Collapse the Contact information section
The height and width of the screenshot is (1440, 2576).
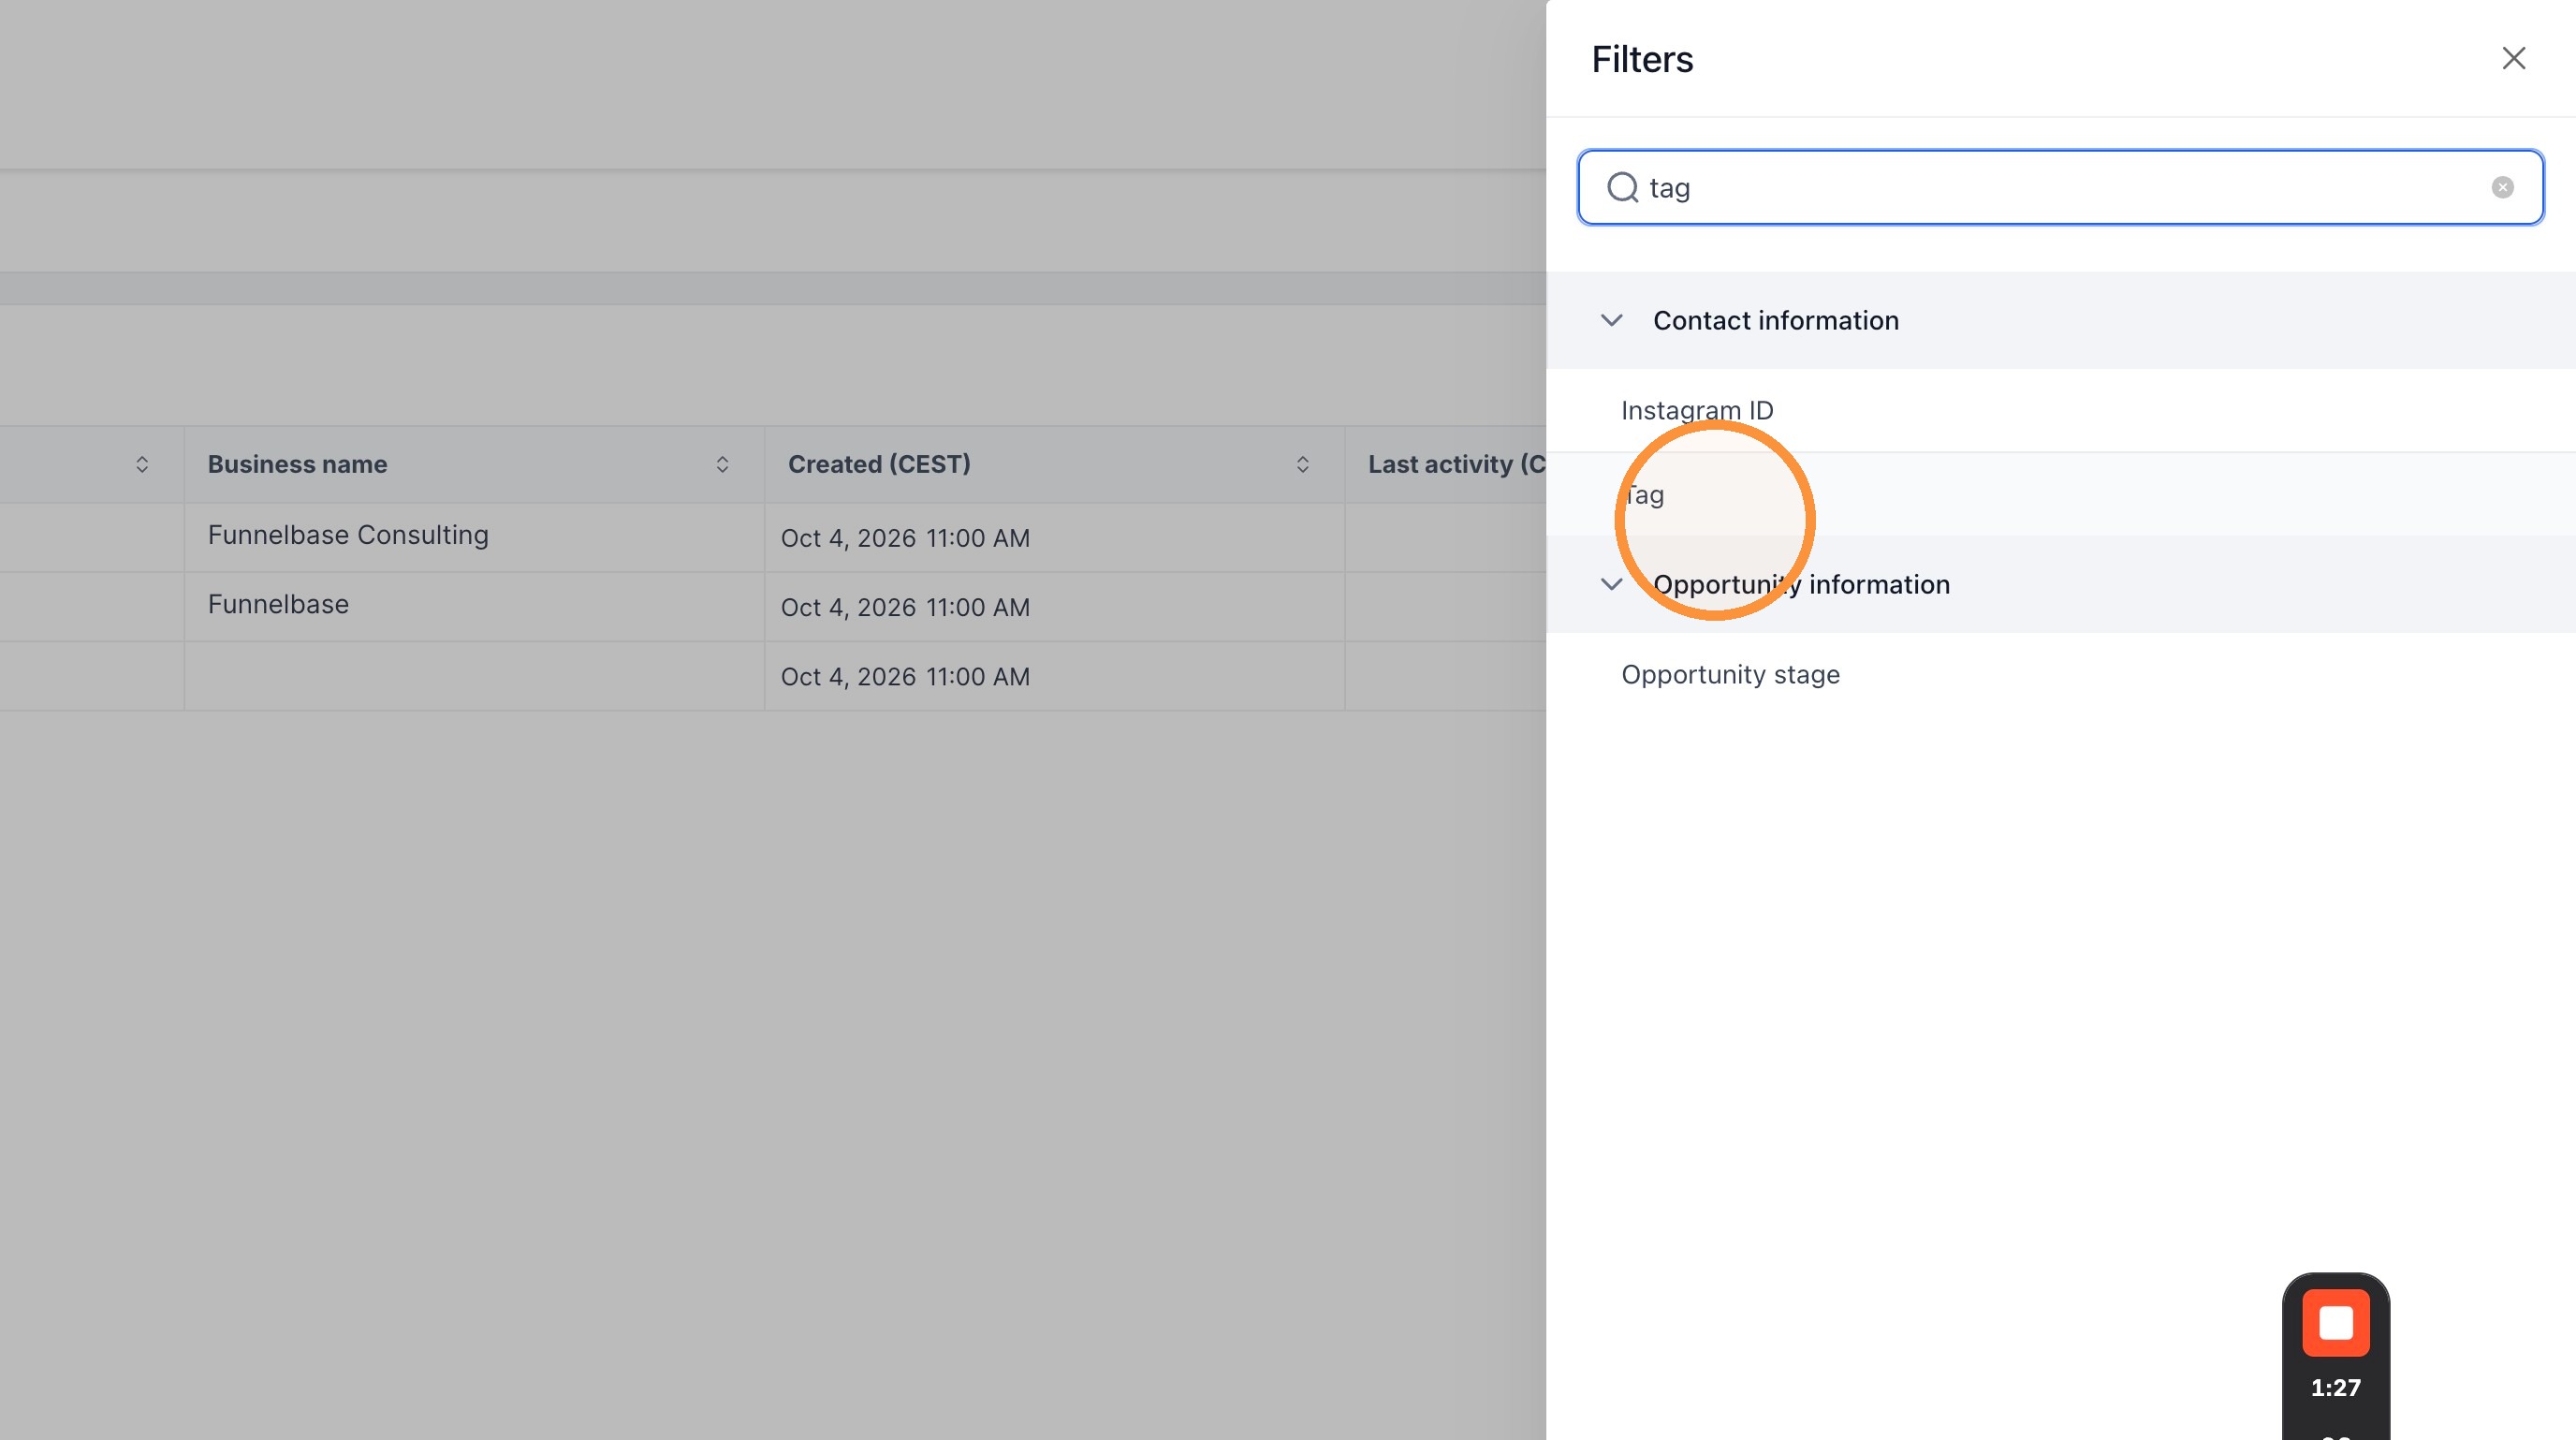point(1611,320)
